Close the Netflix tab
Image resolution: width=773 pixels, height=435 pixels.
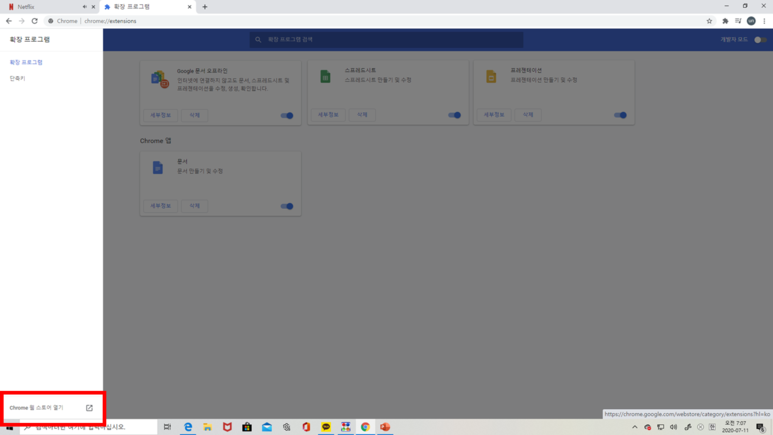(93, 7)
